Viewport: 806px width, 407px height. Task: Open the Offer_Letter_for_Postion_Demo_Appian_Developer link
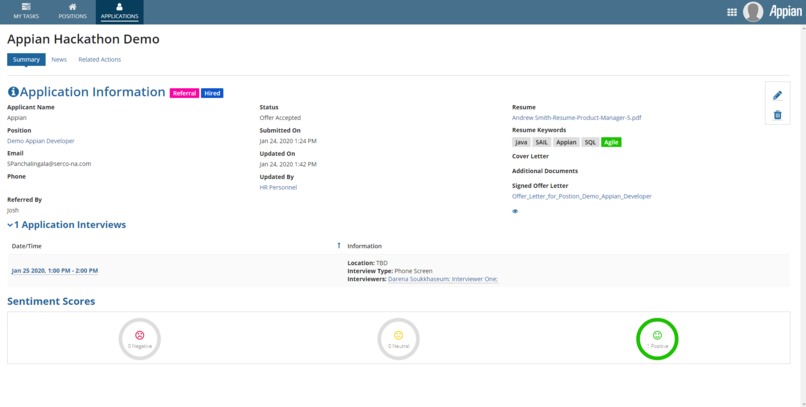(x=582, y=196)
